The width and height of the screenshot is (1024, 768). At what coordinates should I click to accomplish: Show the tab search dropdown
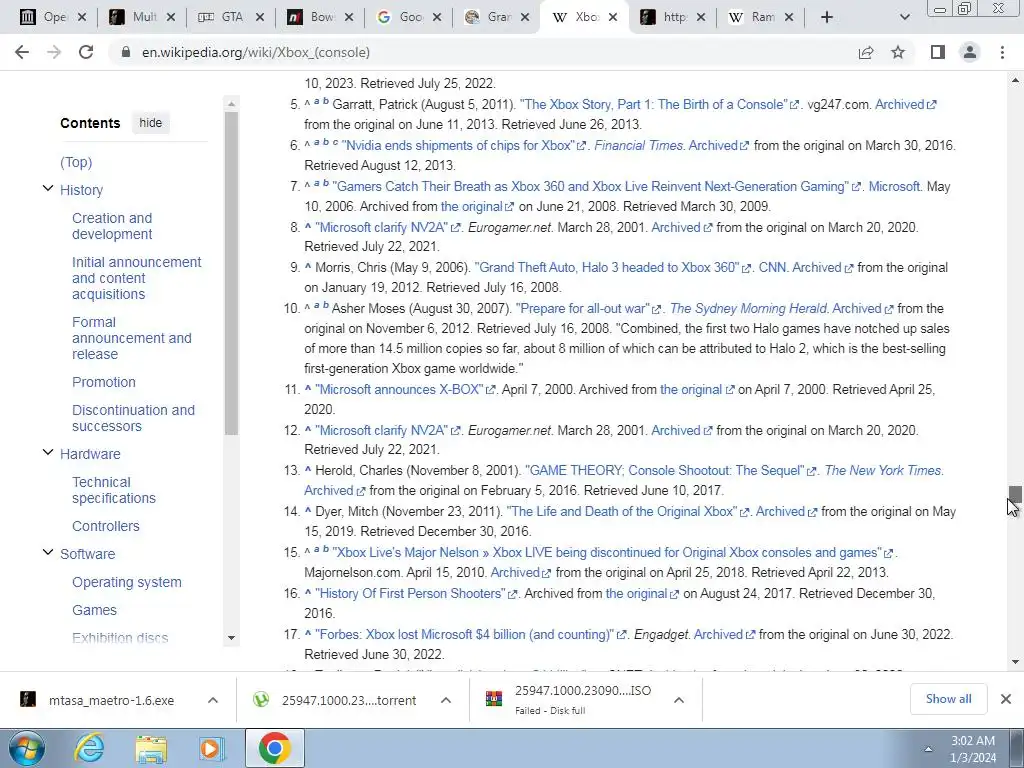click(x=904, y=18)
